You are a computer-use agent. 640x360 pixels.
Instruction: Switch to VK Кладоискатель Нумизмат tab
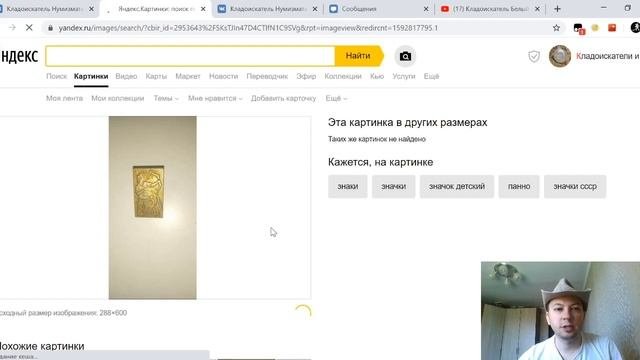click(x=267, y=9)
